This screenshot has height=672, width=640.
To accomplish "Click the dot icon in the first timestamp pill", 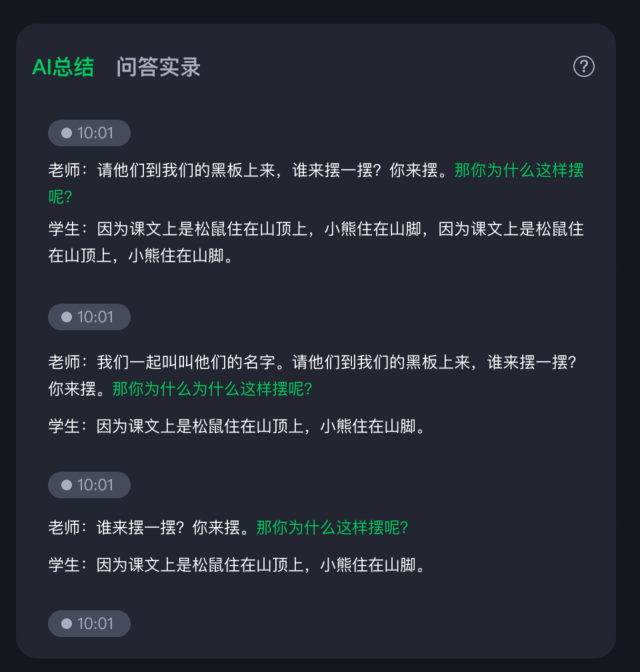I will click(66, 133).
